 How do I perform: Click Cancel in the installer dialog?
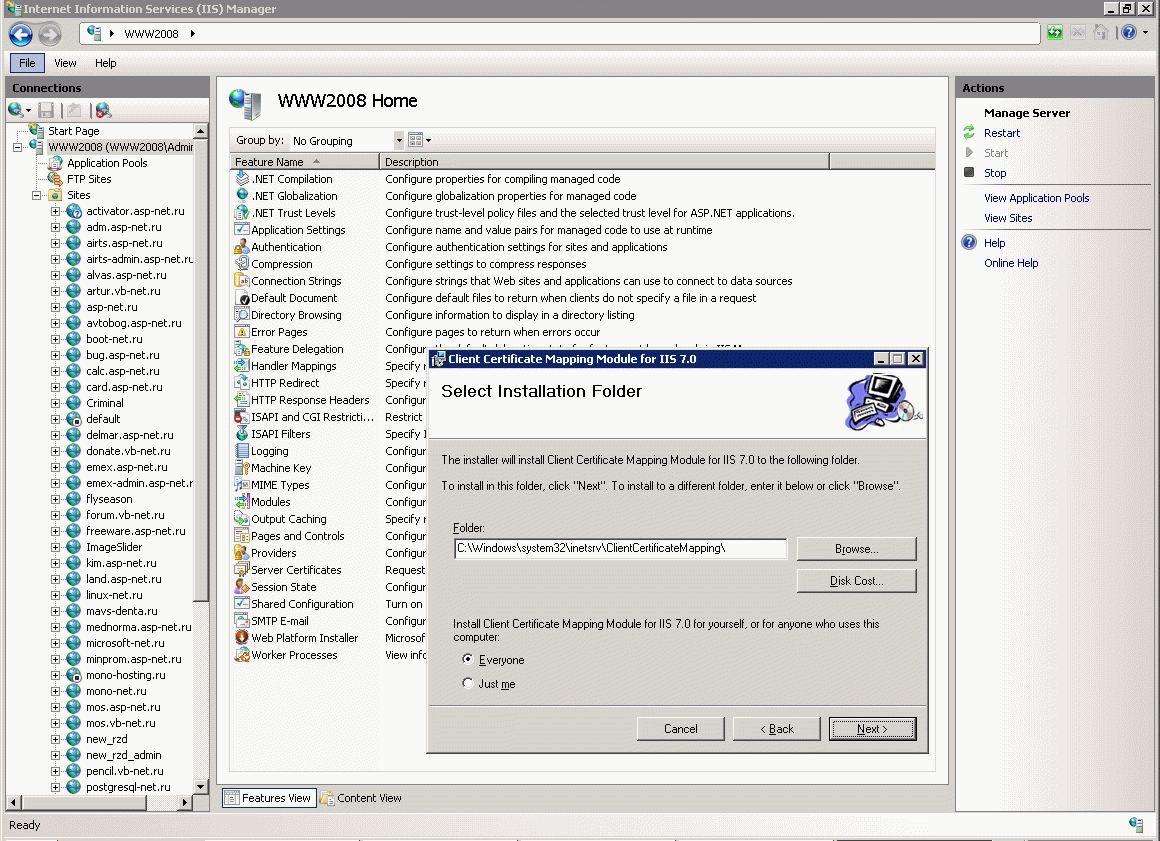click(x=681, y=729)
